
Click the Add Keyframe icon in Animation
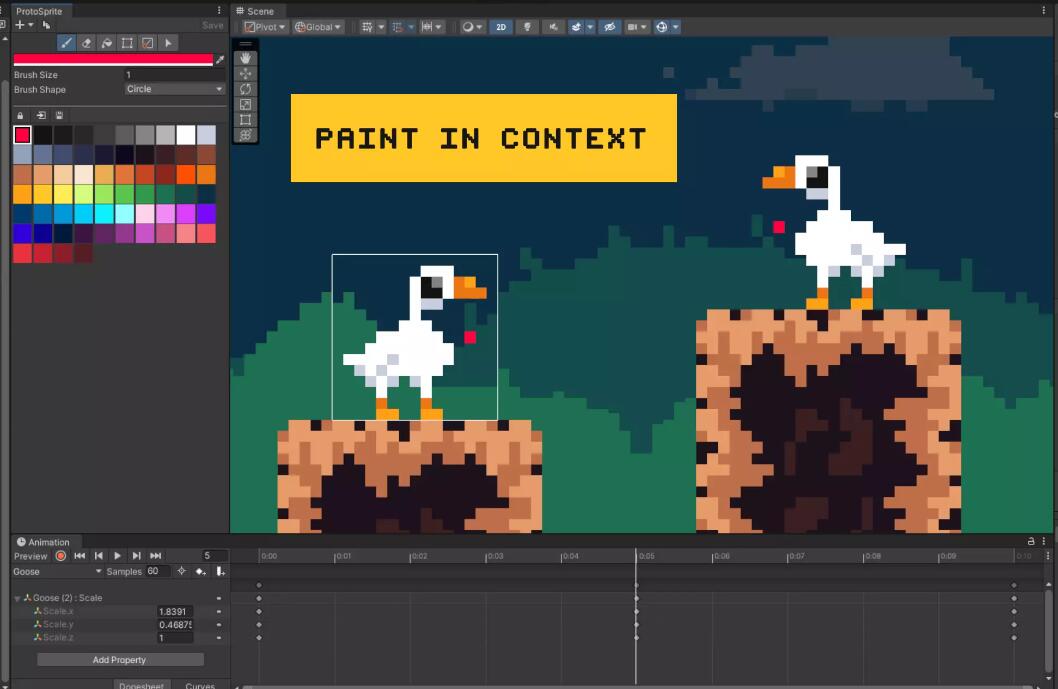click(201, 571)
